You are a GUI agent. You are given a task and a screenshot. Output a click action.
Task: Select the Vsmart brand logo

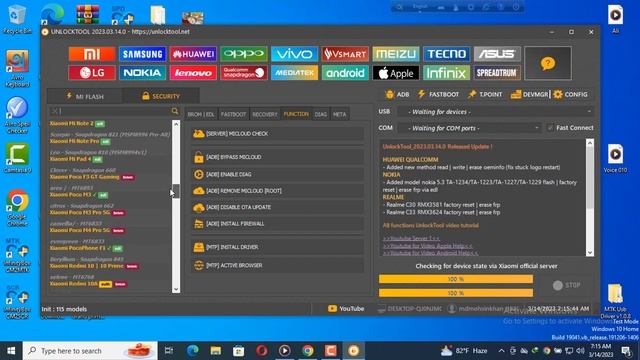coord(345,54)
